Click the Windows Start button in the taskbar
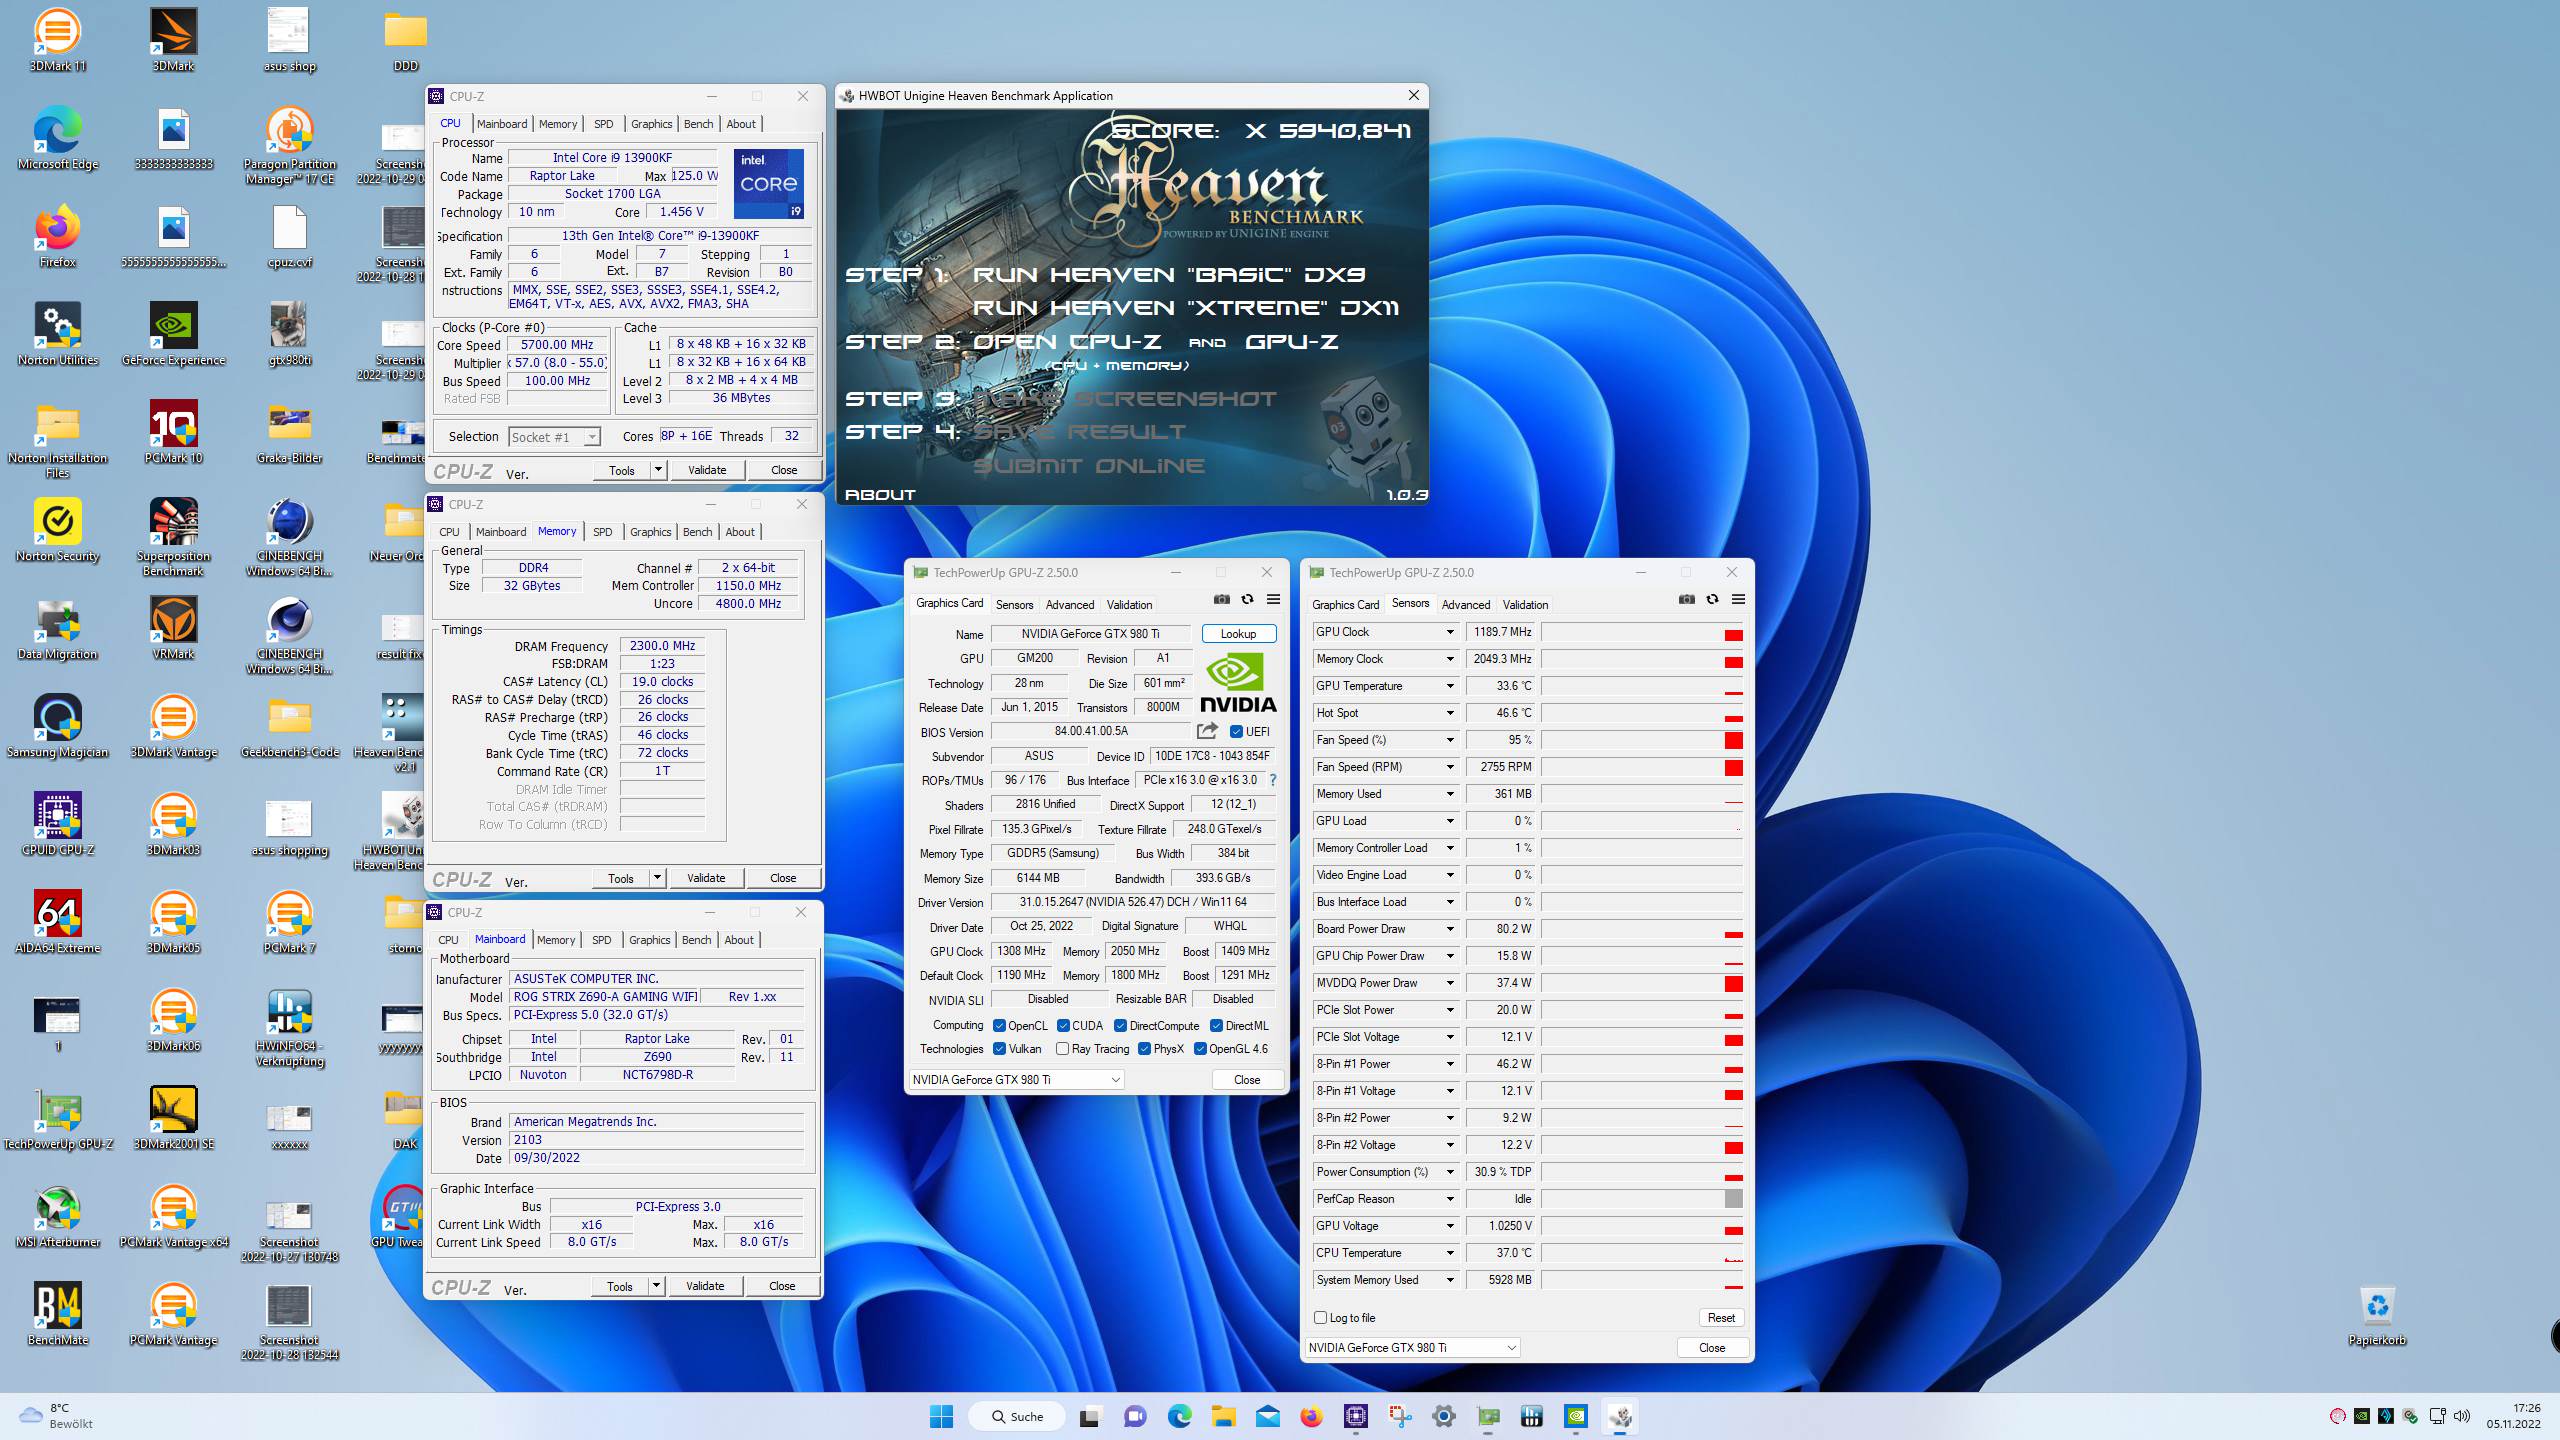 (x=941, y=1416)
